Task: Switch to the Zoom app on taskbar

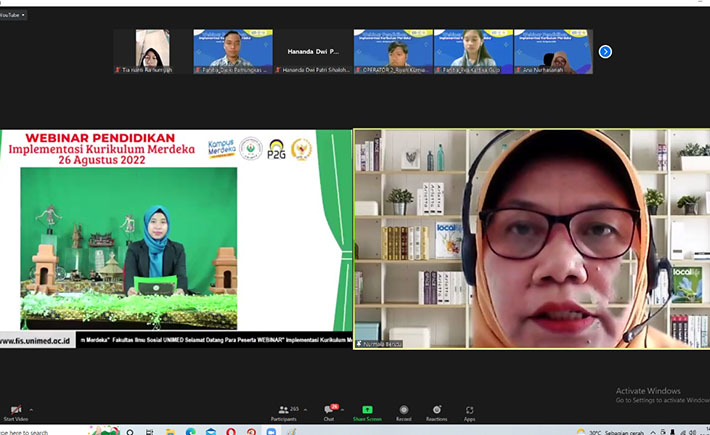Action: point(271,432)
